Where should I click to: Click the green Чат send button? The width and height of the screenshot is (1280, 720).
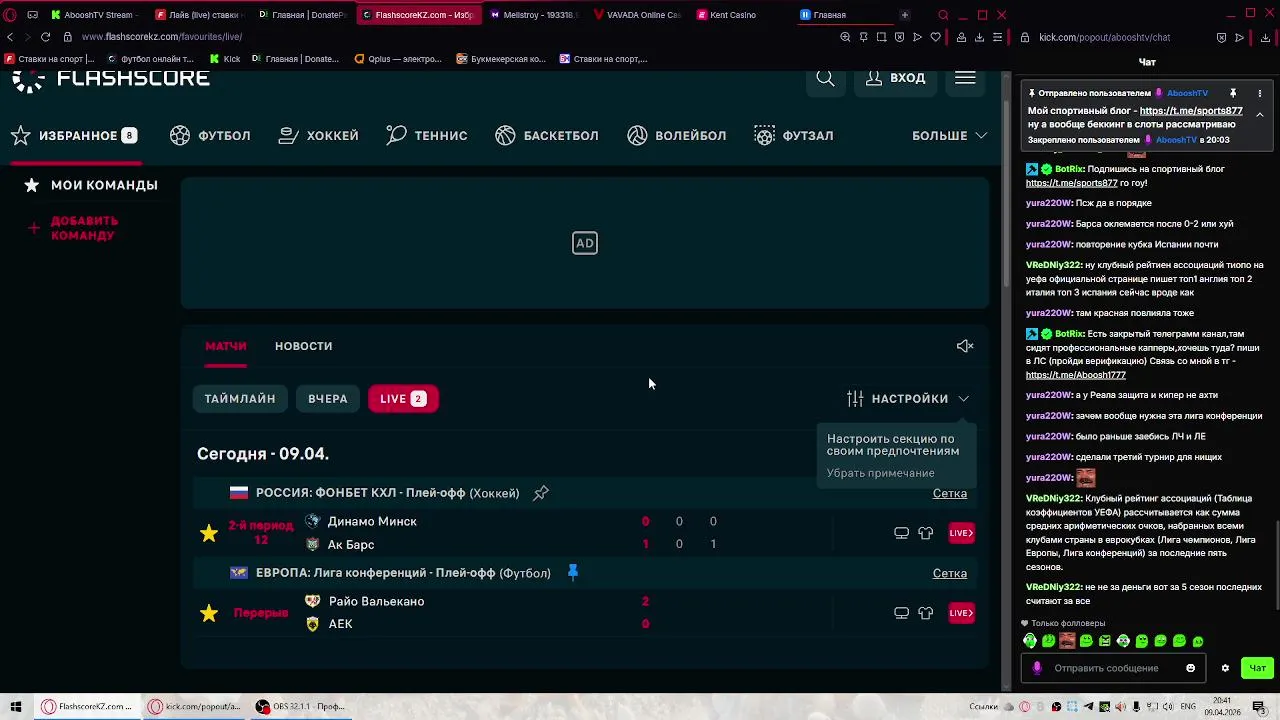1257,668
